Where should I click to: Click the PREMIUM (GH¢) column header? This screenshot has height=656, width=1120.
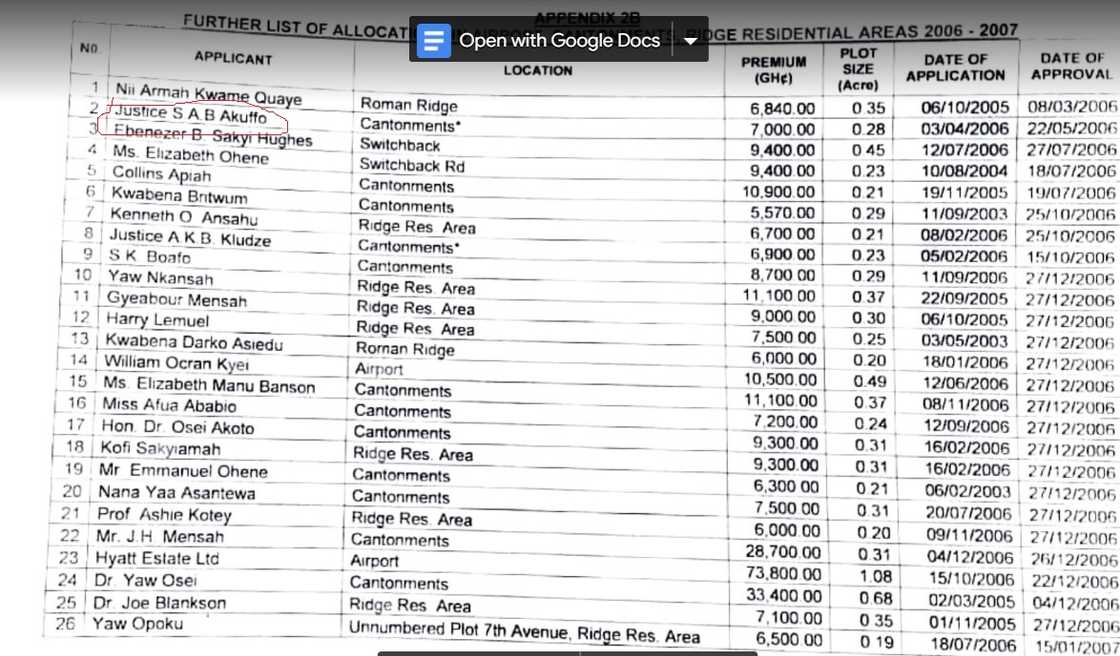point(773,70)
